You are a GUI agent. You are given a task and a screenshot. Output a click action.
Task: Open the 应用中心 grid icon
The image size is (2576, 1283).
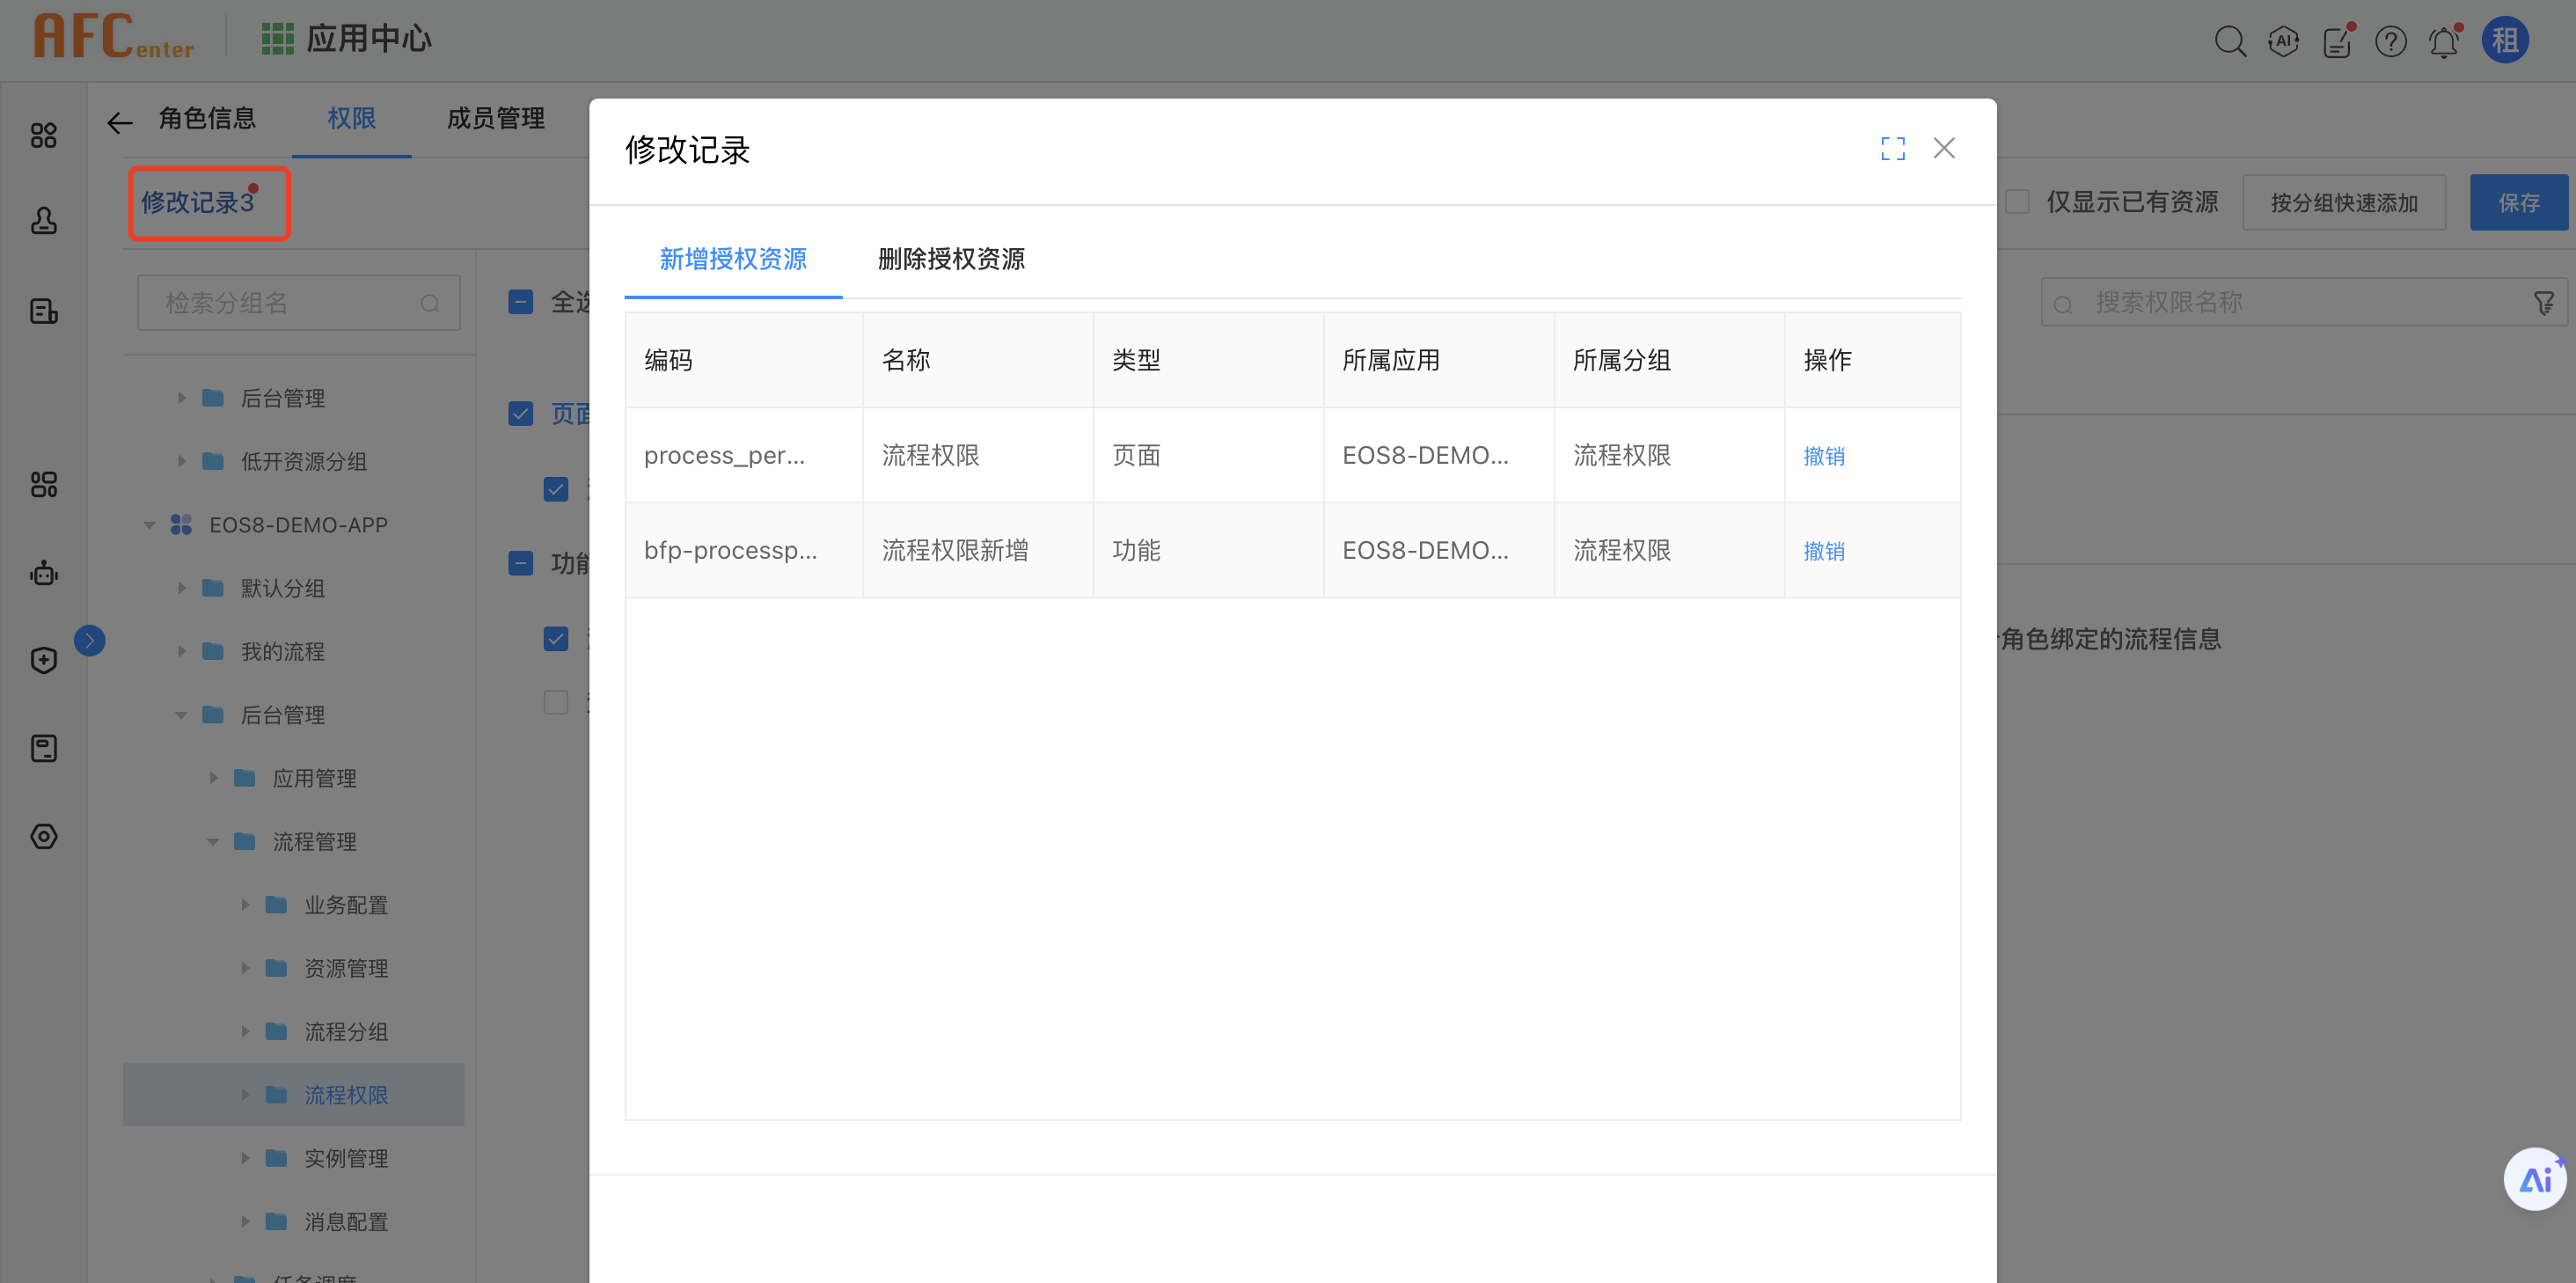277,39
